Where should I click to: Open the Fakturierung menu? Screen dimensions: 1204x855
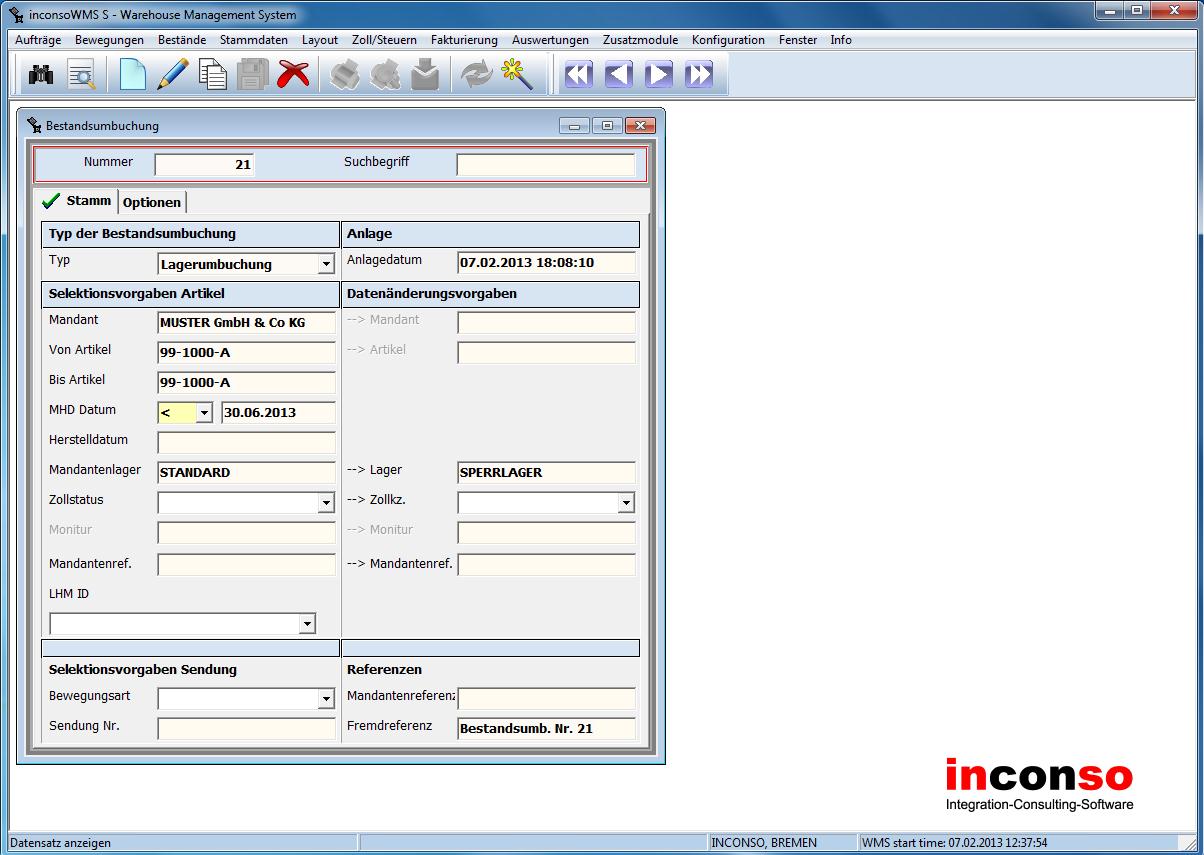pyautogui.click(x=464, y=40)
